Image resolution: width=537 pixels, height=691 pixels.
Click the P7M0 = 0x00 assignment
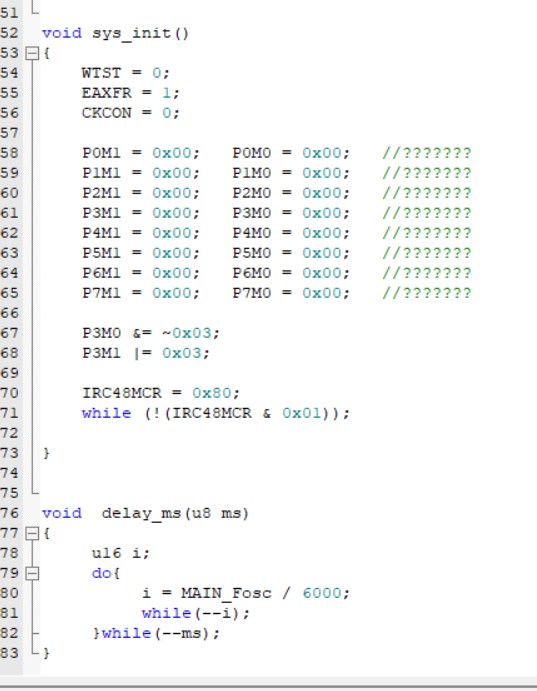pos(291,293)
